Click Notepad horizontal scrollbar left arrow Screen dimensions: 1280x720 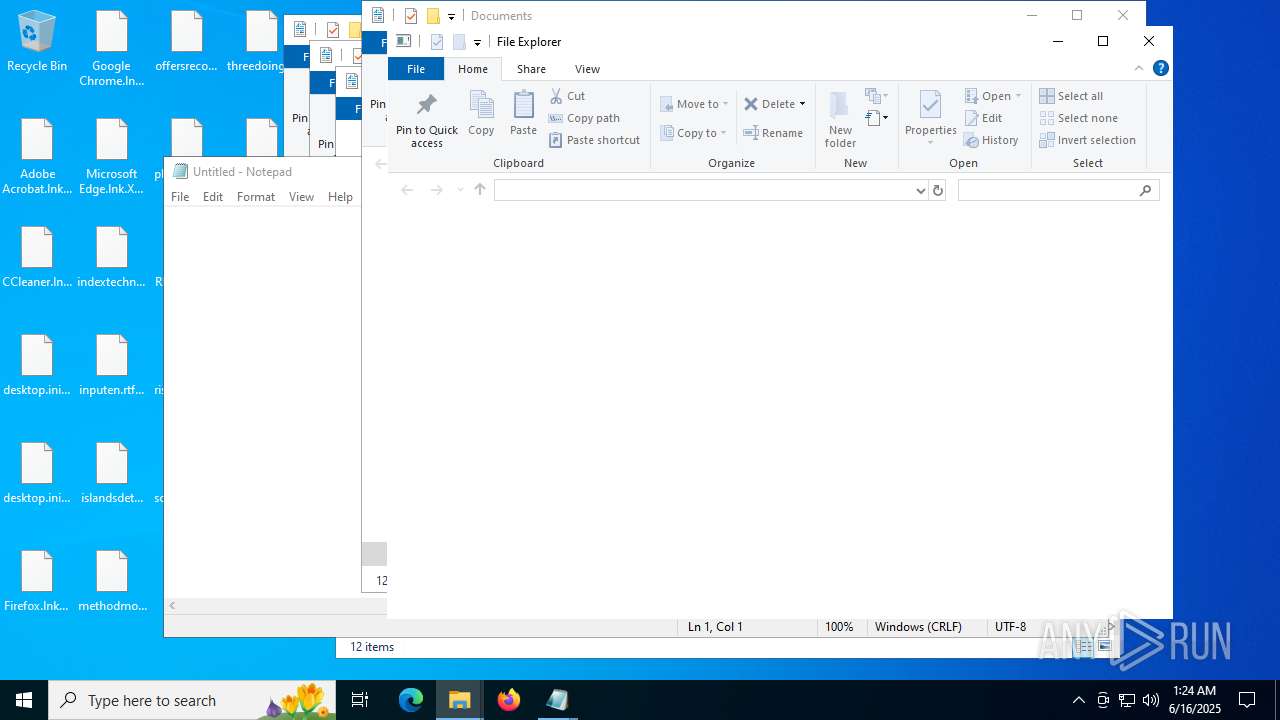pyautogui.click(x=172, y=605)
